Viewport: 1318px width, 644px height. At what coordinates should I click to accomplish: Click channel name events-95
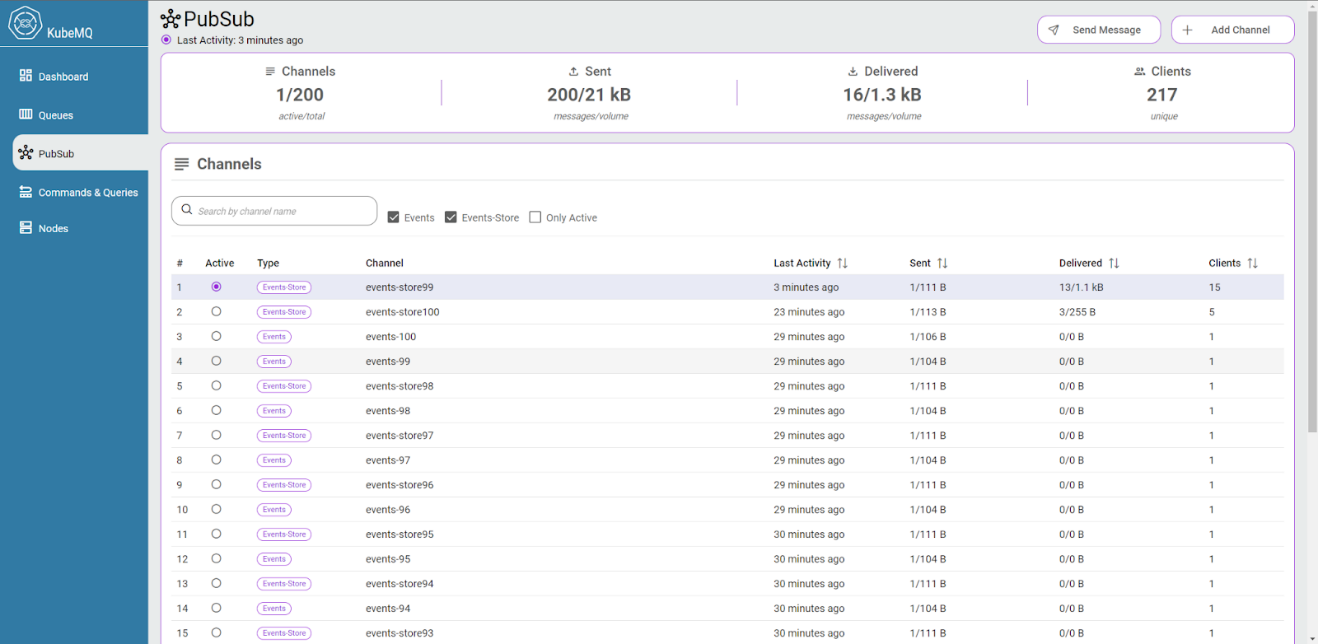[388, 559]
